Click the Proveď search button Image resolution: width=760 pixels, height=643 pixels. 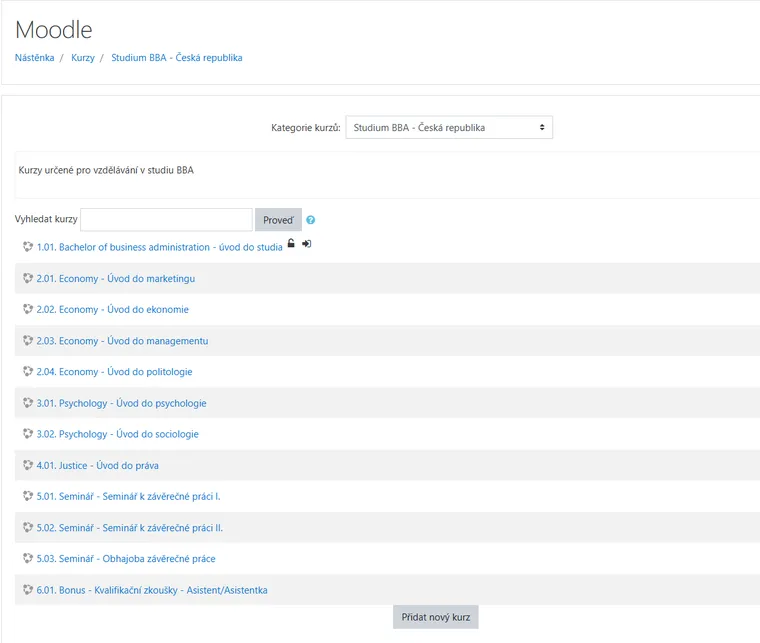coord(278,220)
